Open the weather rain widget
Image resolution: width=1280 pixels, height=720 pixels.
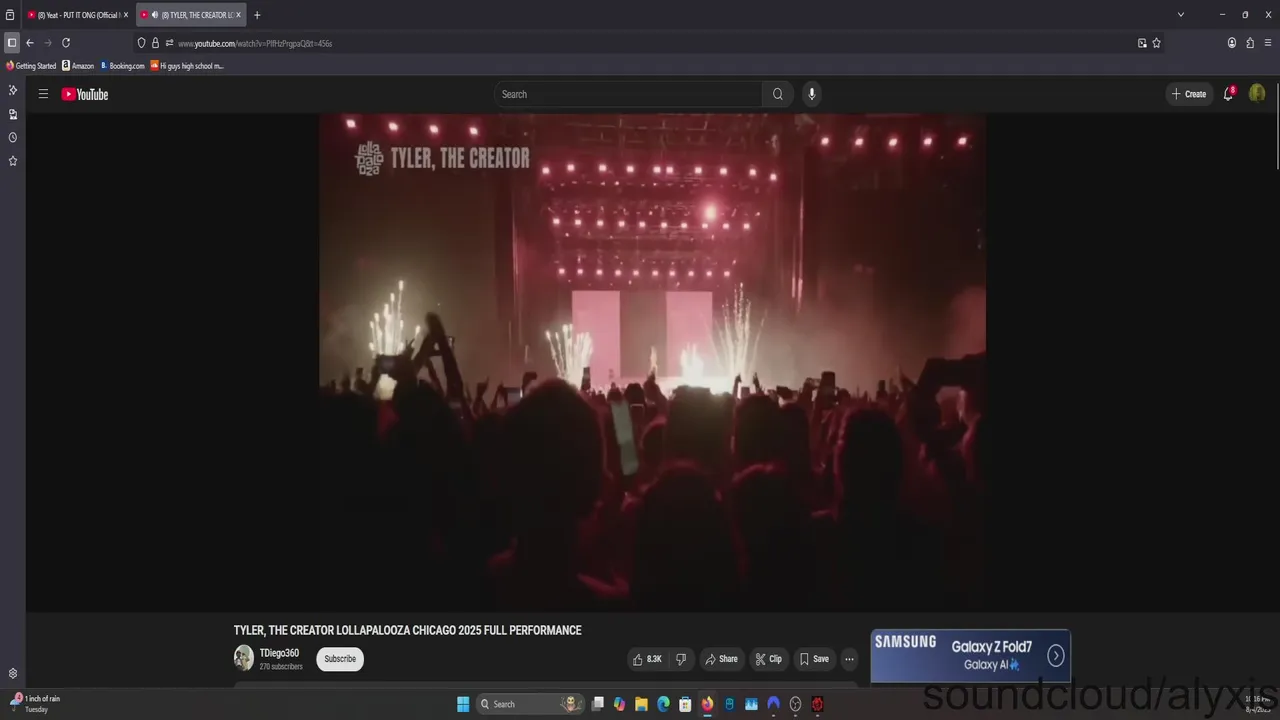(36, 703)
